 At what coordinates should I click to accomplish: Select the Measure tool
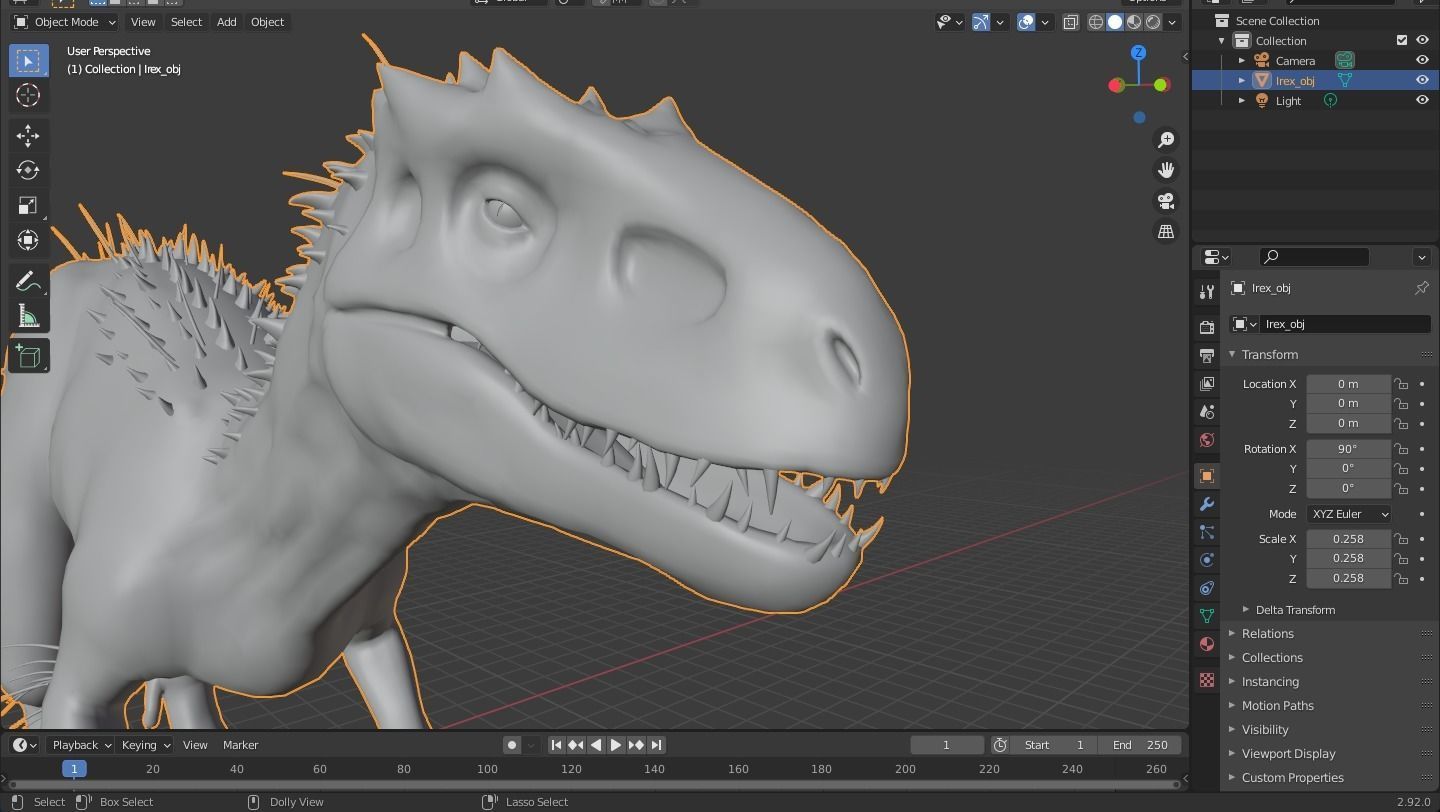pyautogui.click(x=29, y=317)
